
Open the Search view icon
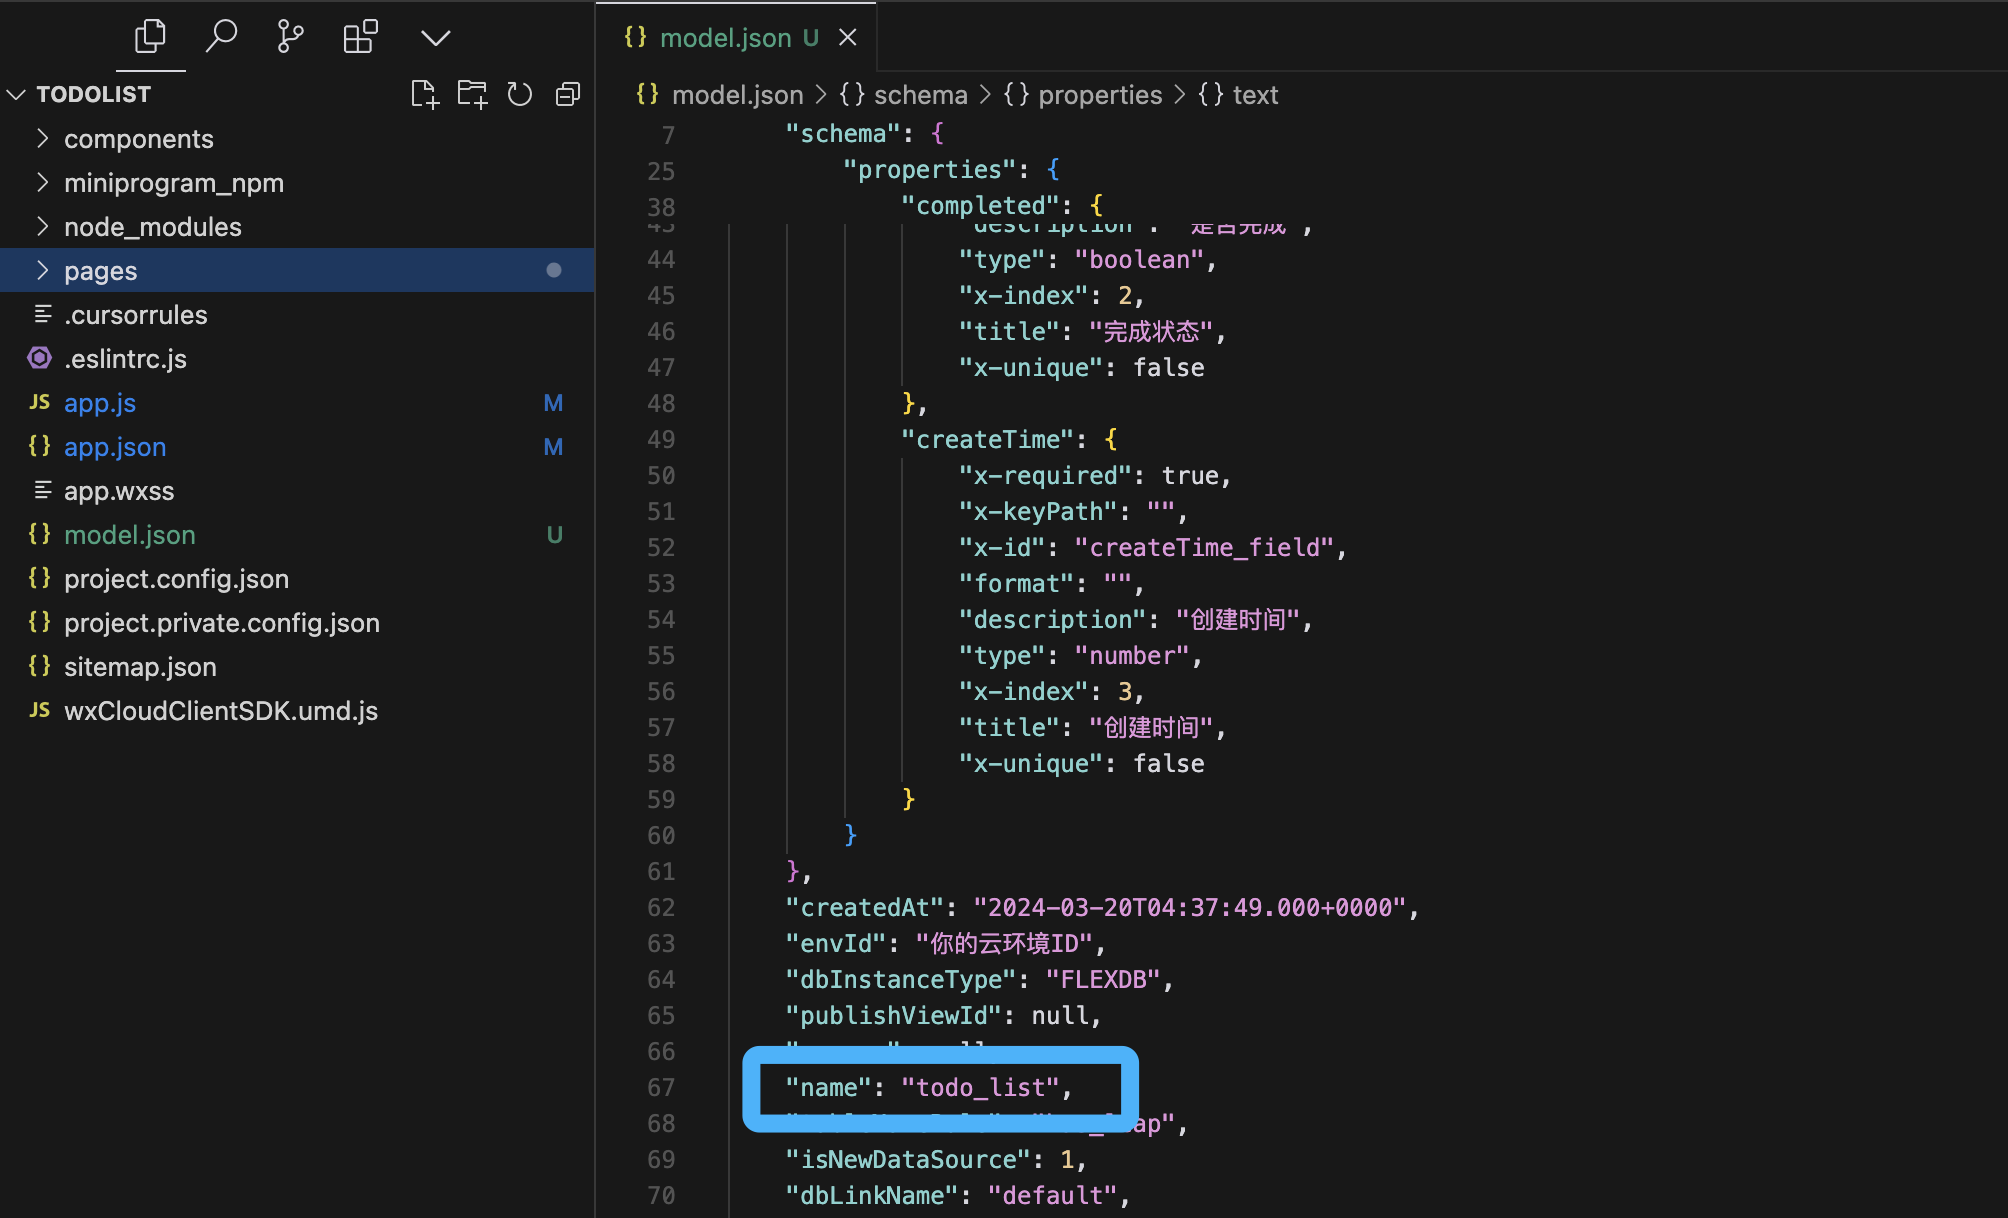pos(221,38)
